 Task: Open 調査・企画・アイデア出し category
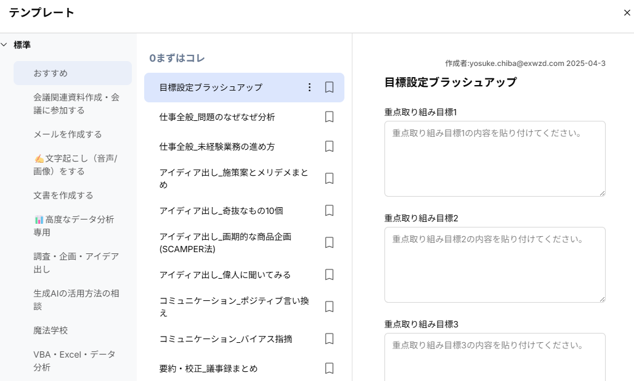tap(76, 262)
